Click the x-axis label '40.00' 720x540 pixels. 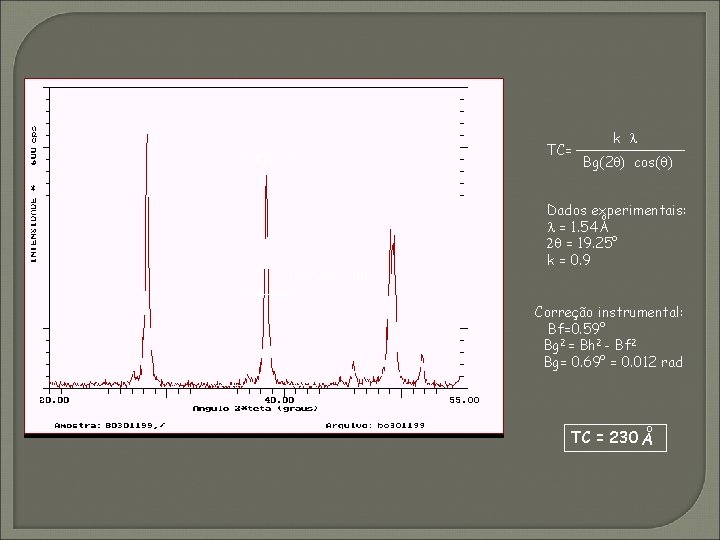click(280, 400)
